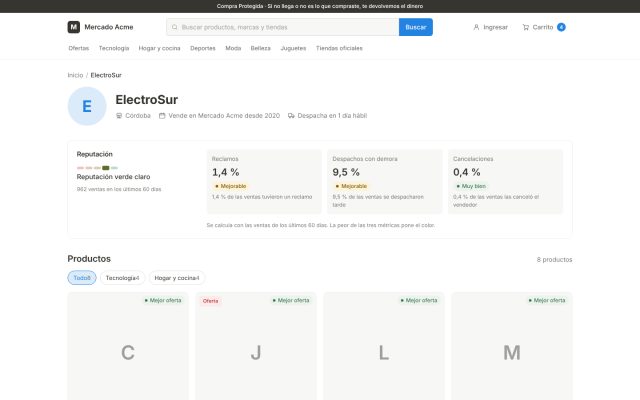The height and width of the screenshot is (400, 640).
Task: Click the Muy bien badge under Cancelaciones
Action: [471, 186]
